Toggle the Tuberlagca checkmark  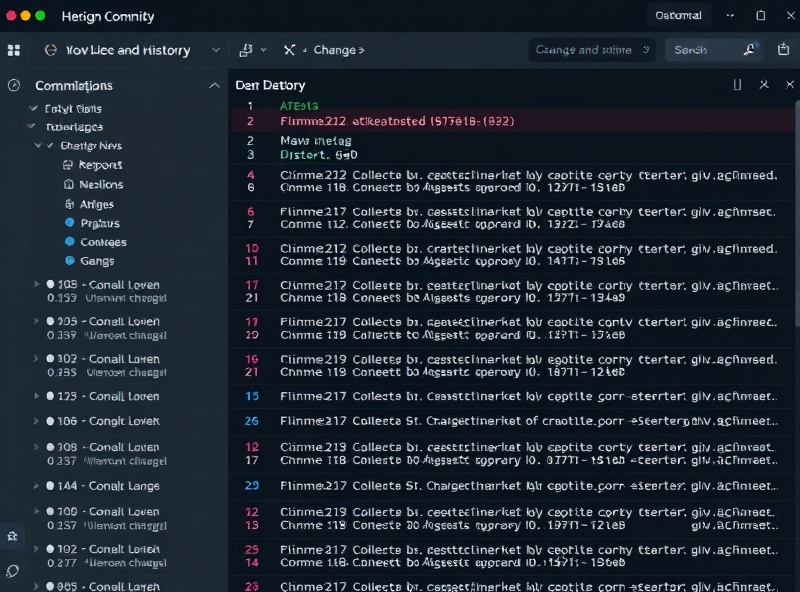point(31,126)
